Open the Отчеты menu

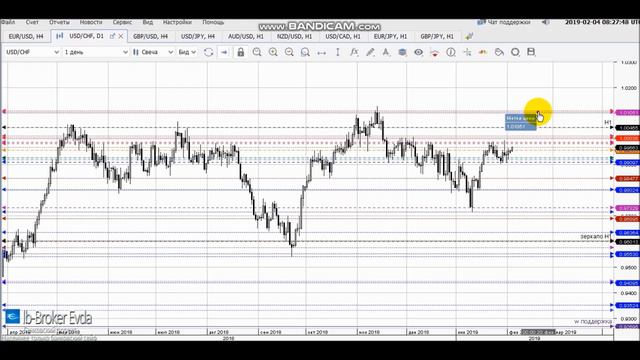59,22
